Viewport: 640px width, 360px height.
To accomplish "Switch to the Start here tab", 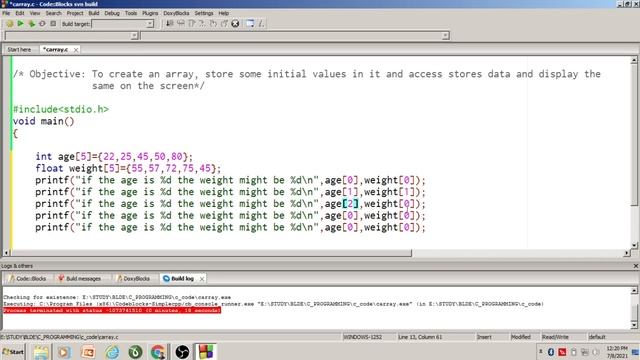I will [x=19, y=49].
